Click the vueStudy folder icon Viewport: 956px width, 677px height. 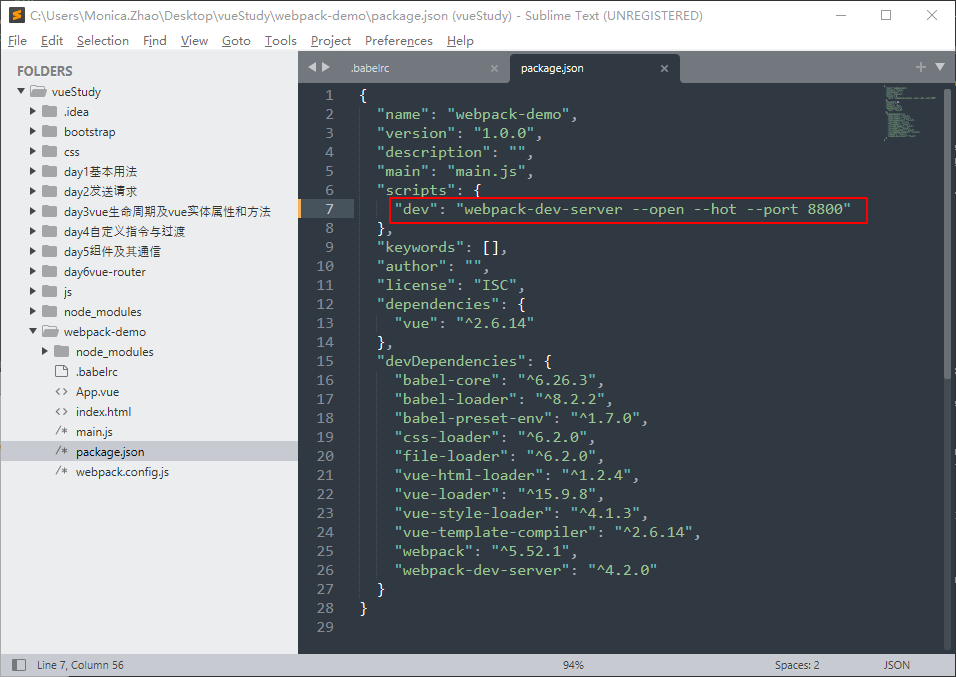pos(38,91)
